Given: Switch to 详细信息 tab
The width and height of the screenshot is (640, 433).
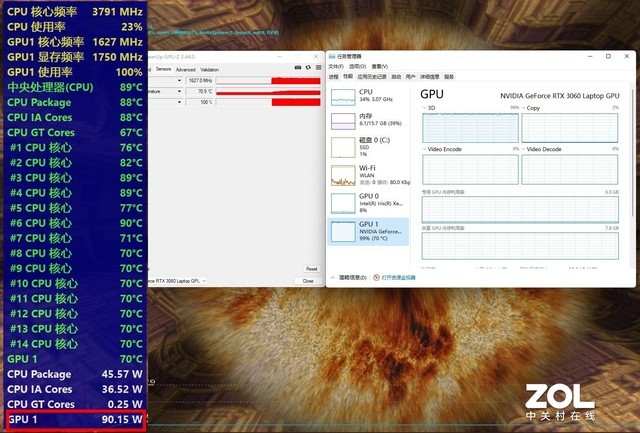Looking at the screenshot, I should [429, 77].
